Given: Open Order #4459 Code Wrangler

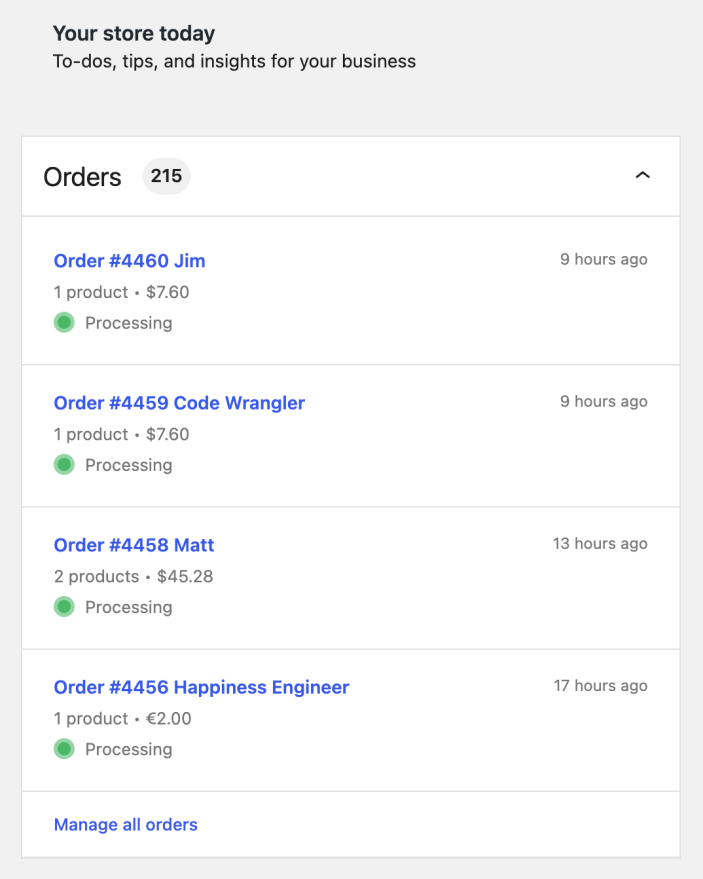Looking at the screenshot, I should point(179,403).
